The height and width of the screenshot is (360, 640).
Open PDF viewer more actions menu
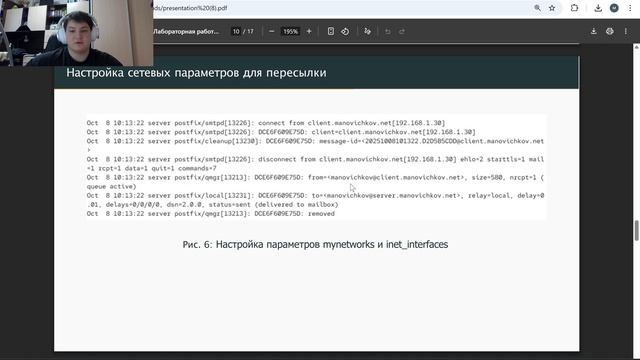(626, 31)
